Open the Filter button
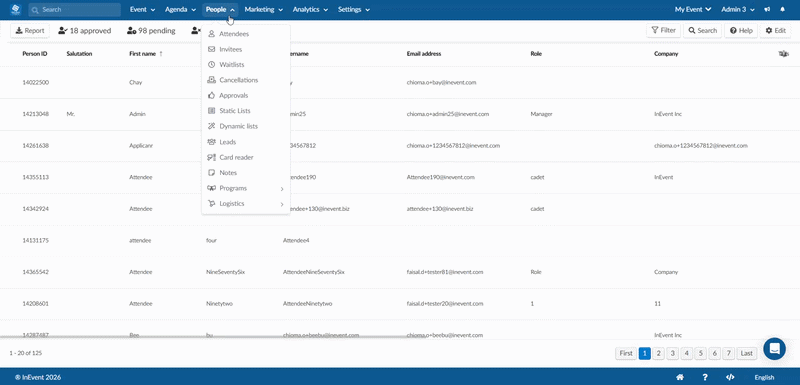 pos(663,31)
